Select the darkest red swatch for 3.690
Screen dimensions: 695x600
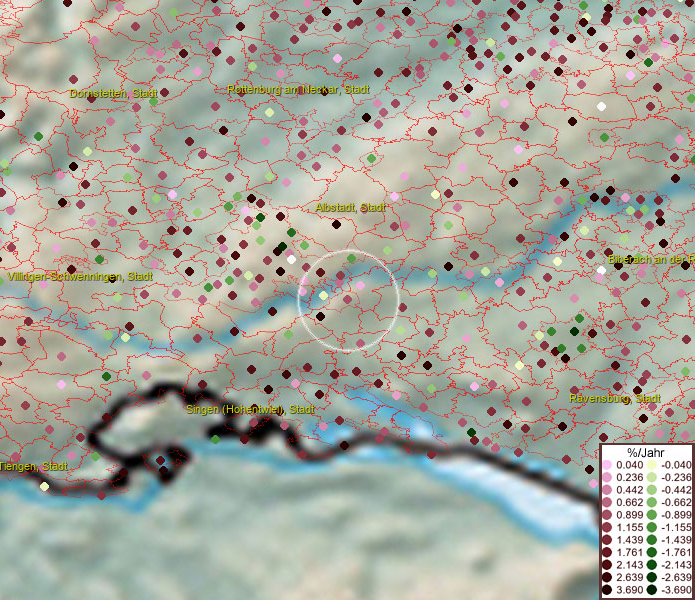click(607, 590)
